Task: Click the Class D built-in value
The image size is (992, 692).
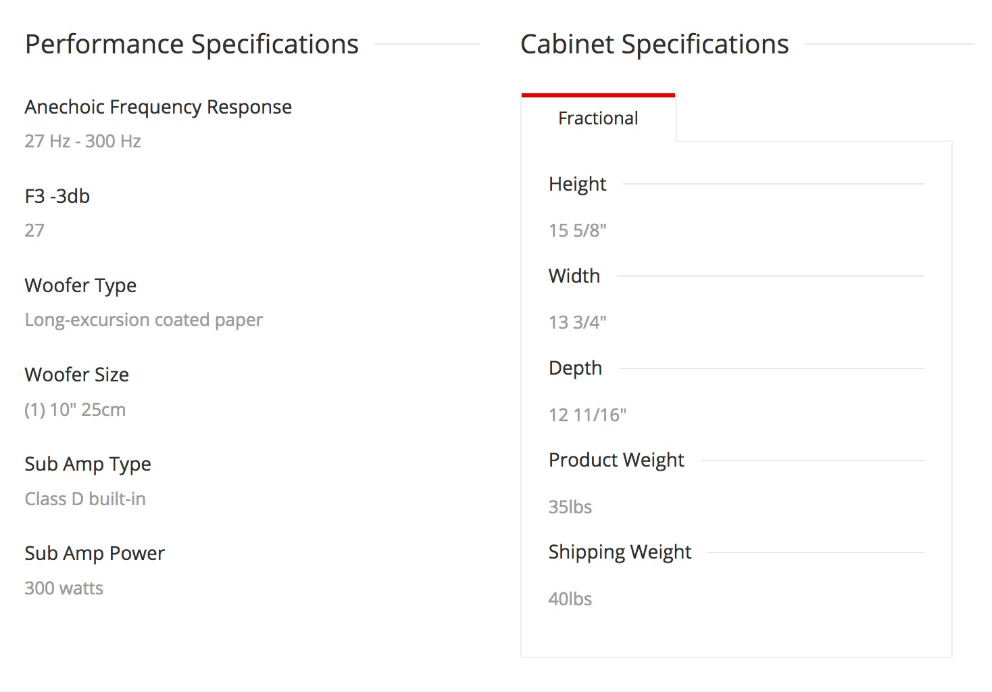Action: click(85, 499)
